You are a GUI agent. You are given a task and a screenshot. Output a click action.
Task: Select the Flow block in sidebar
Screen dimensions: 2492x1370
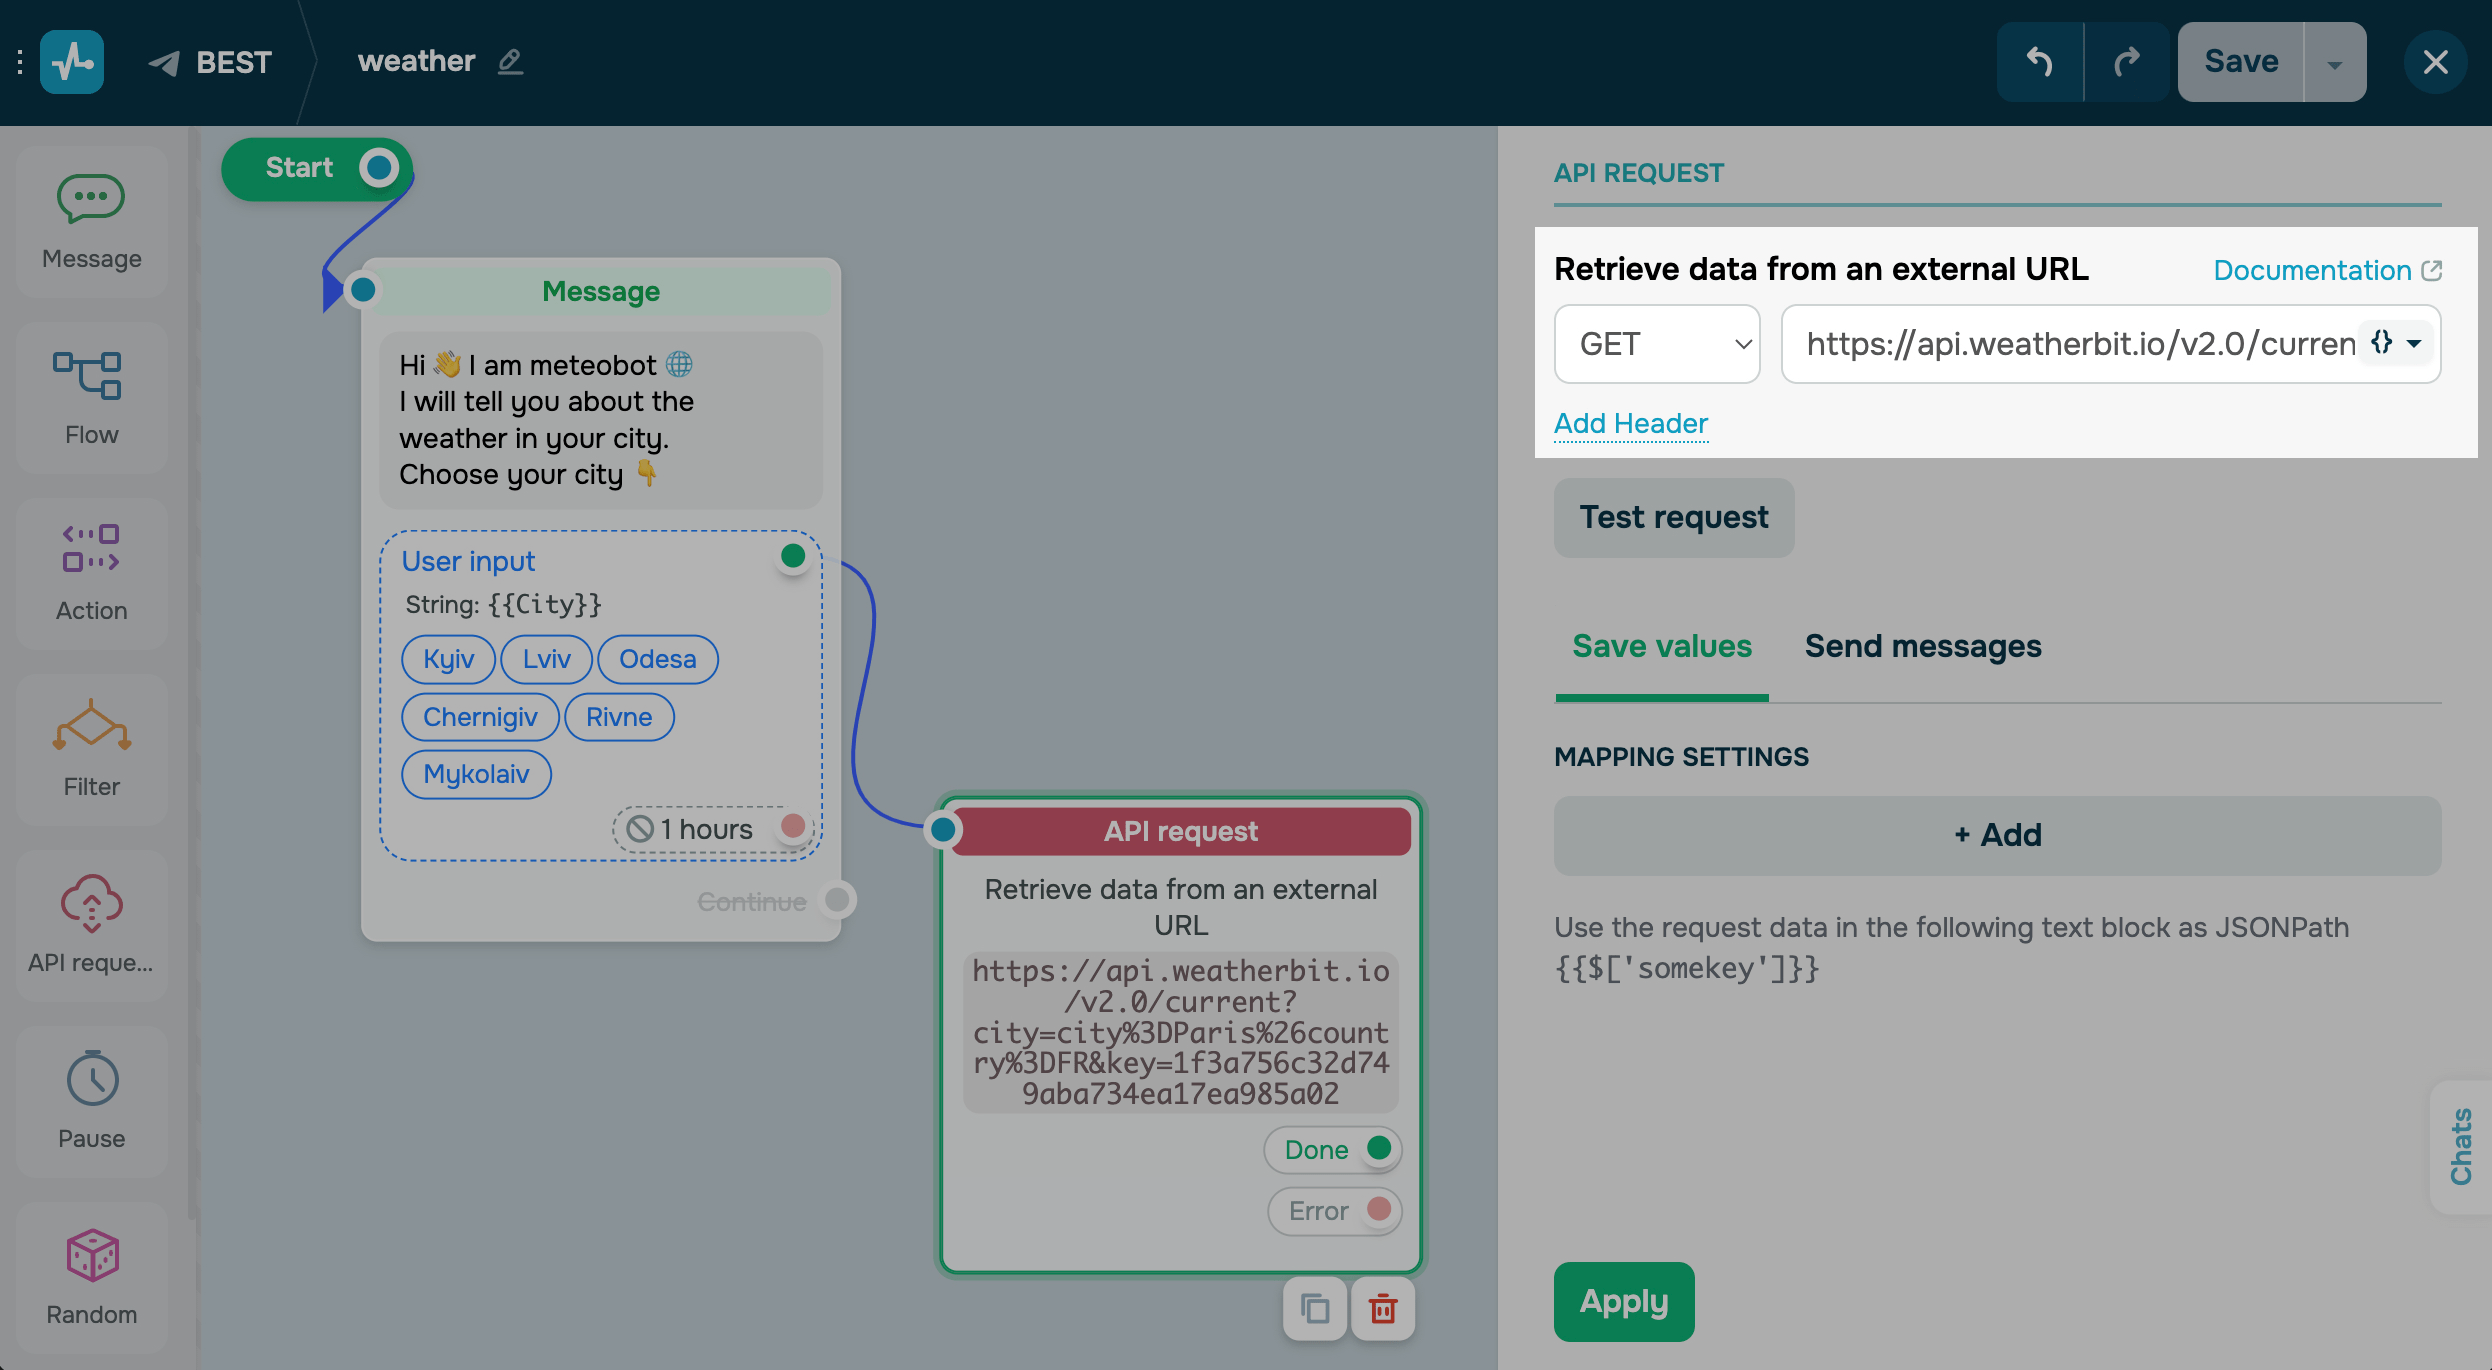pyautogui.click(x=91, y=398)
